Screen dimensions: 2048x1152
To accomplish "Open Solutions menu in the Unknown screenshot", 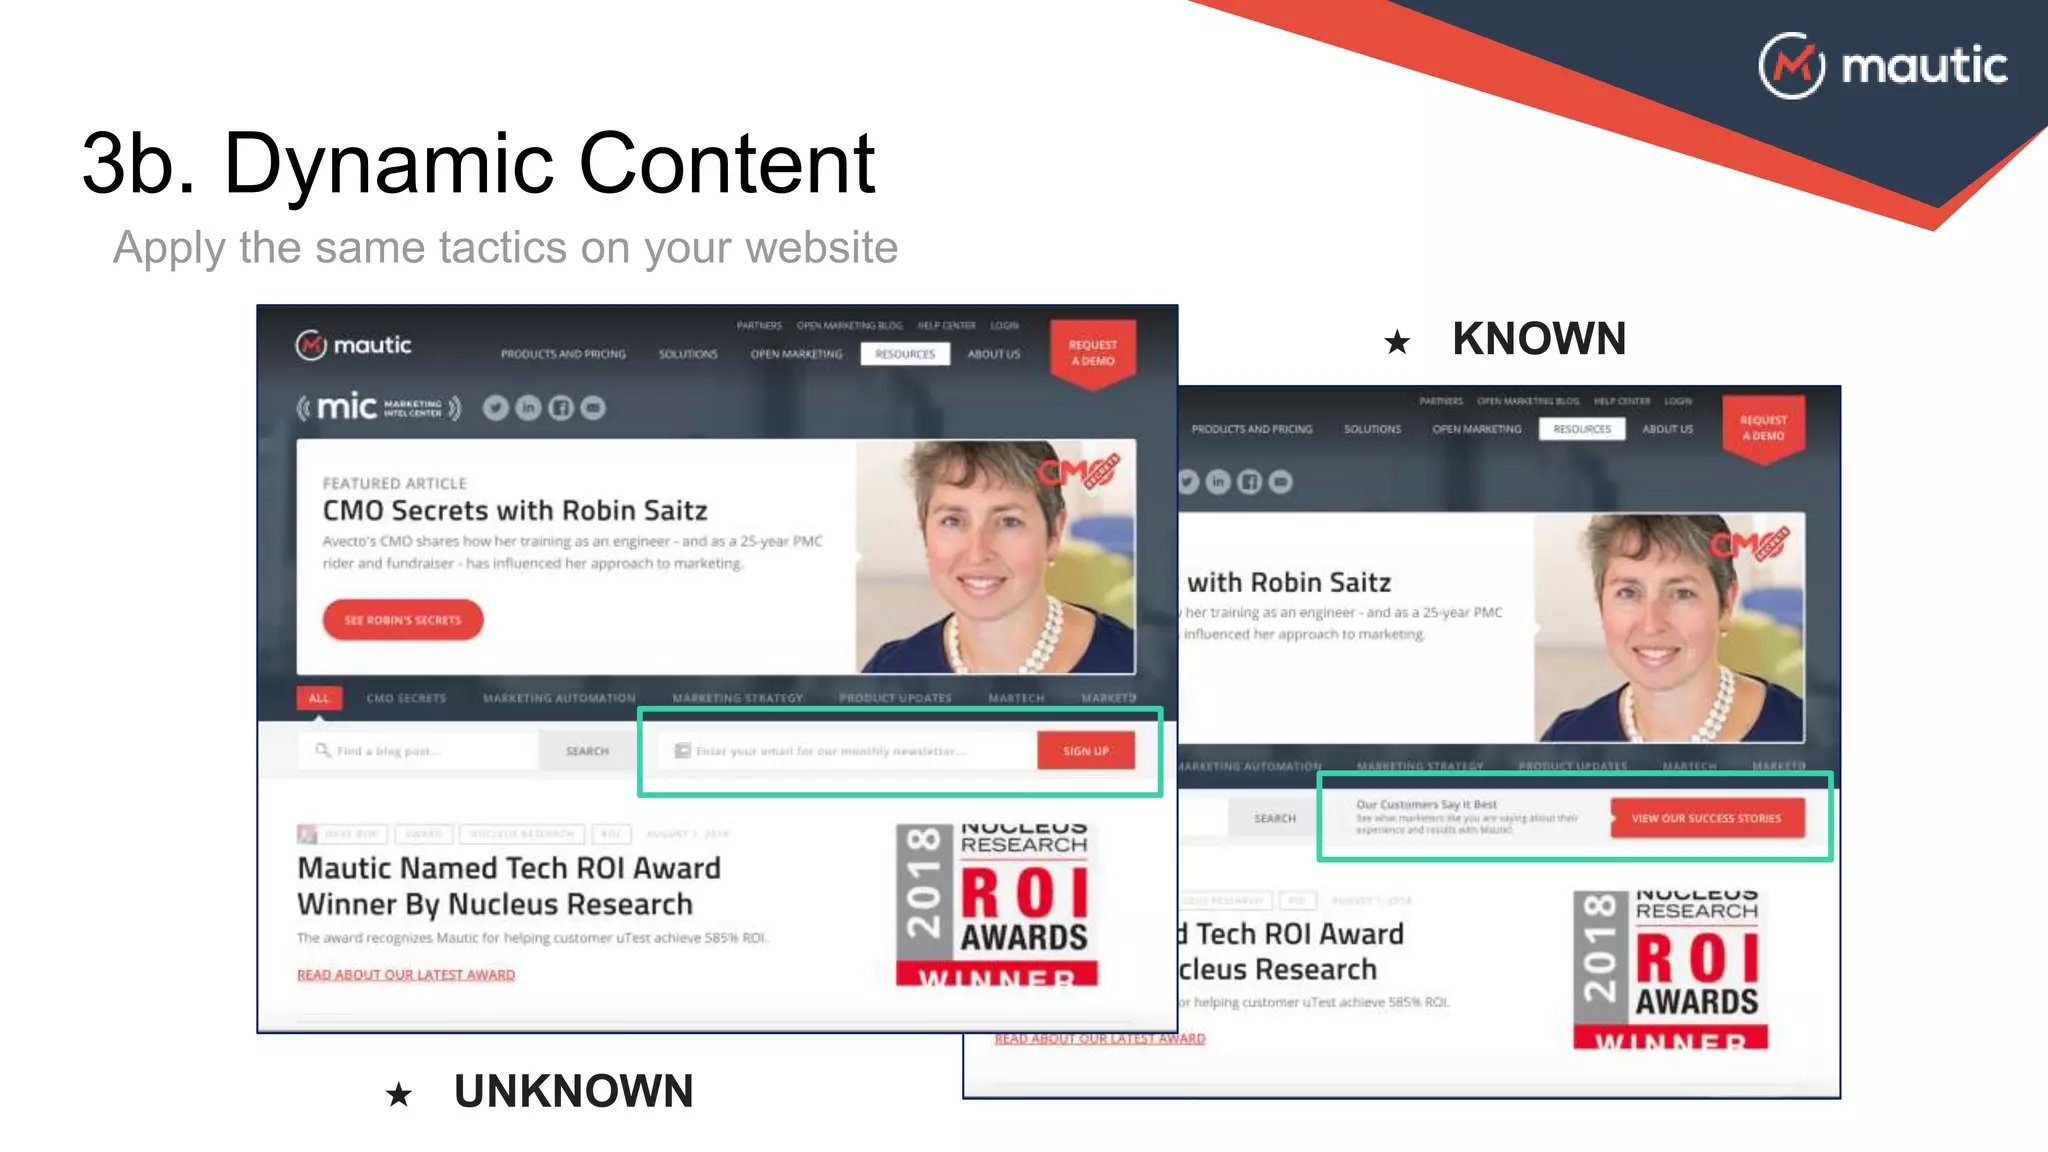I will (688, 354).
